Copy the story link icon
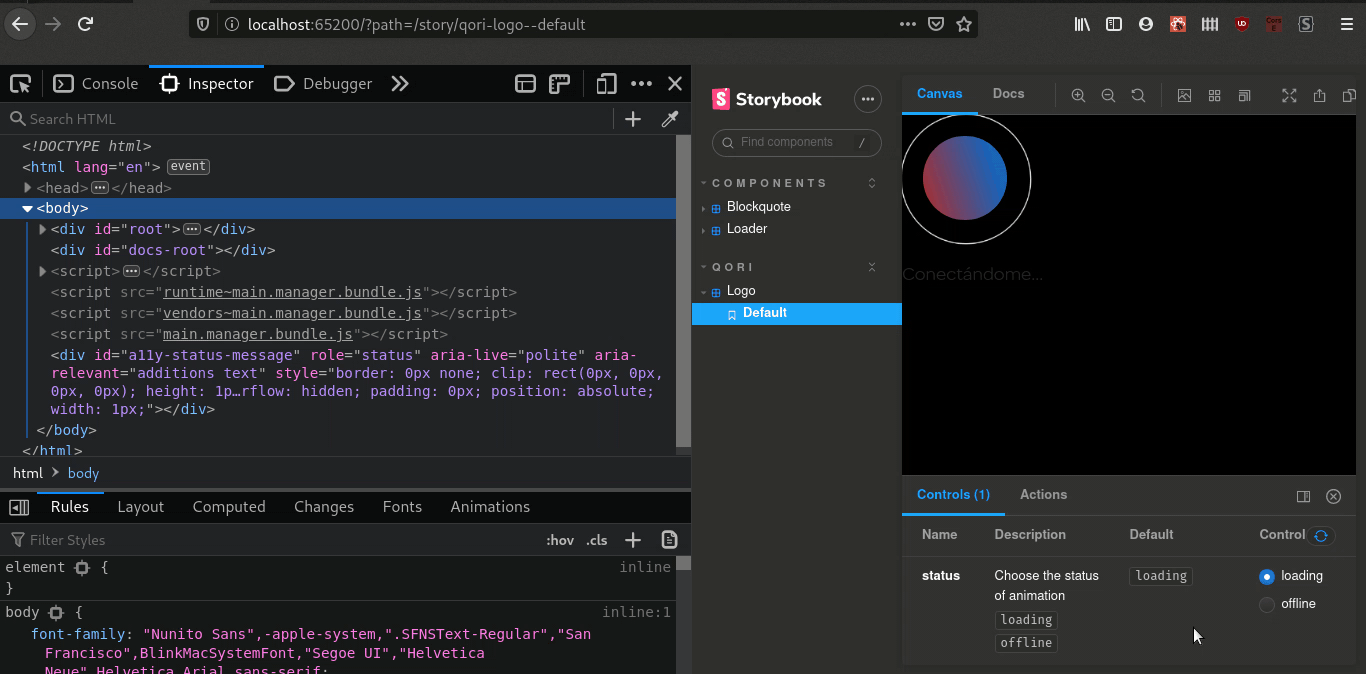 [x=1348, y=95]
